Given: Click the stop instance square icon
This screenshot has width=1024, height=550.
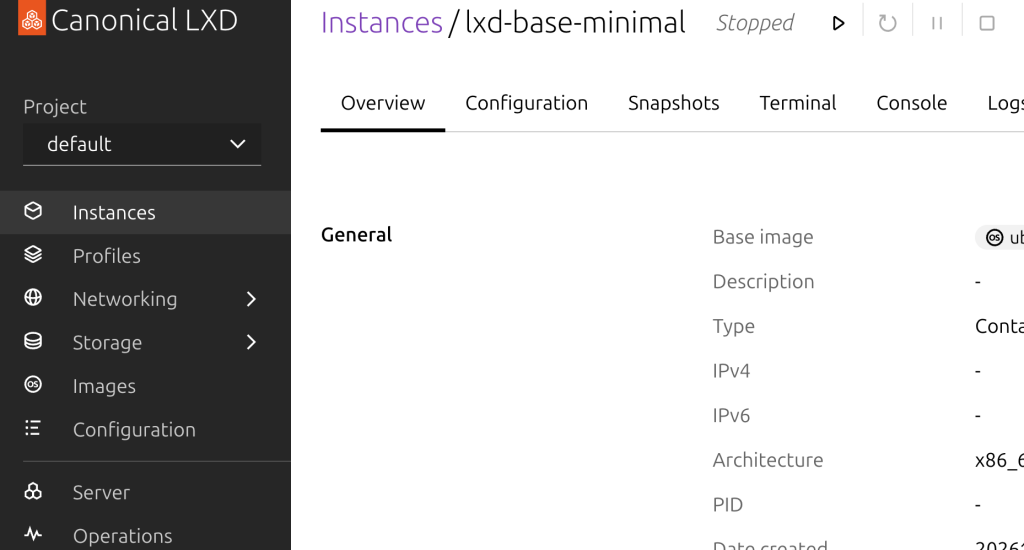Looking at the screenshot, I should [987, 23].
